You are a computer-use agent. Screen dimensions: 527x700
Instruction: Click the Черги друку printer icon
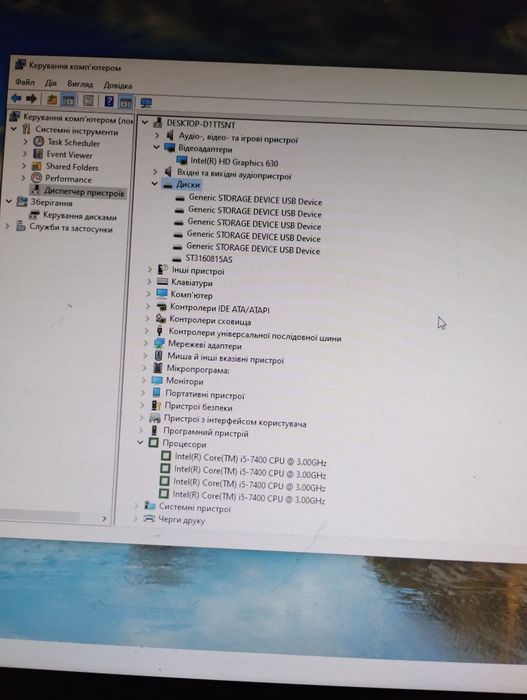click(x=149, y=519)
